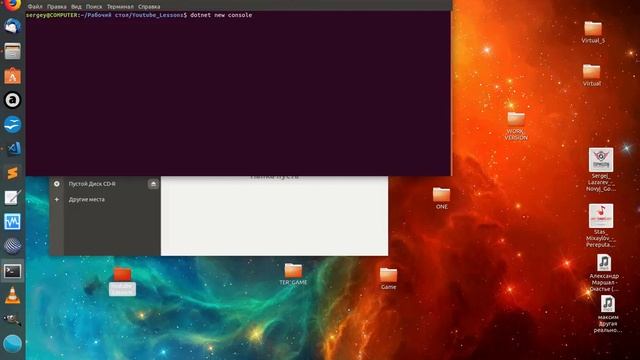Launch VLC media player from dock

point(12,295)
